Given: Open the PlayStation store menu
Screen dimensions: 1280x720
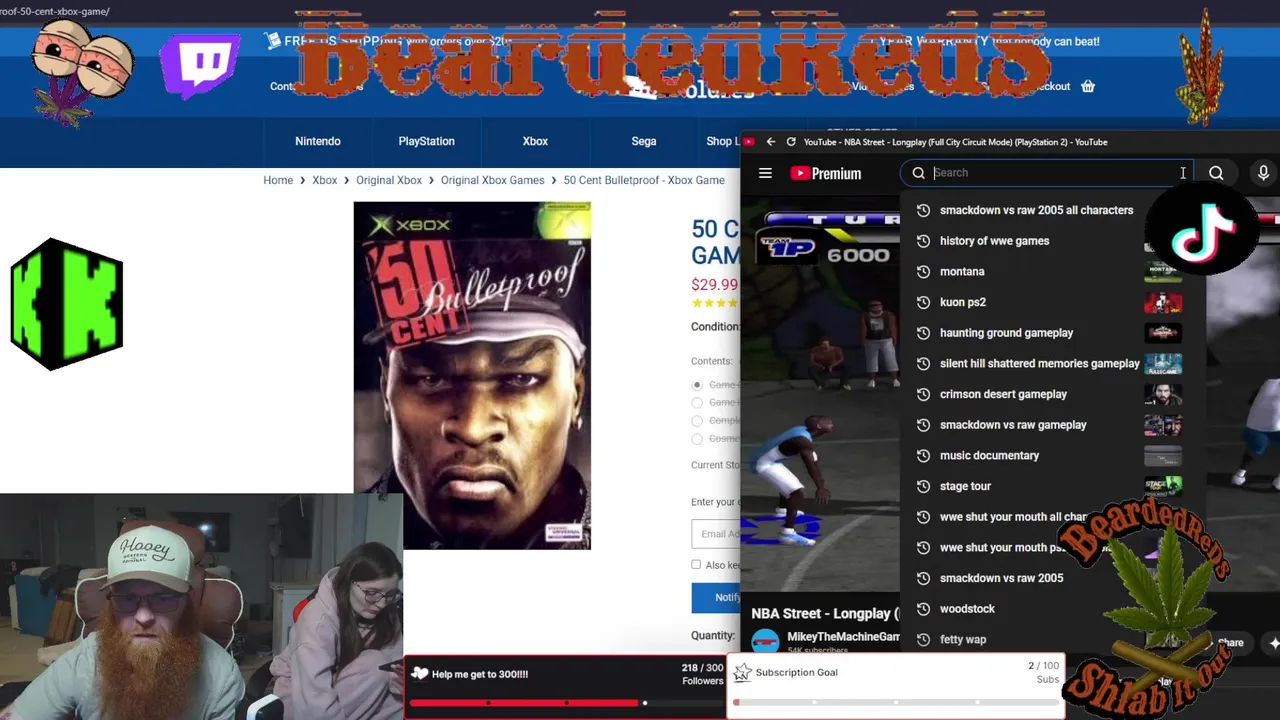Looking at the screenshot, I should [427, 141].
